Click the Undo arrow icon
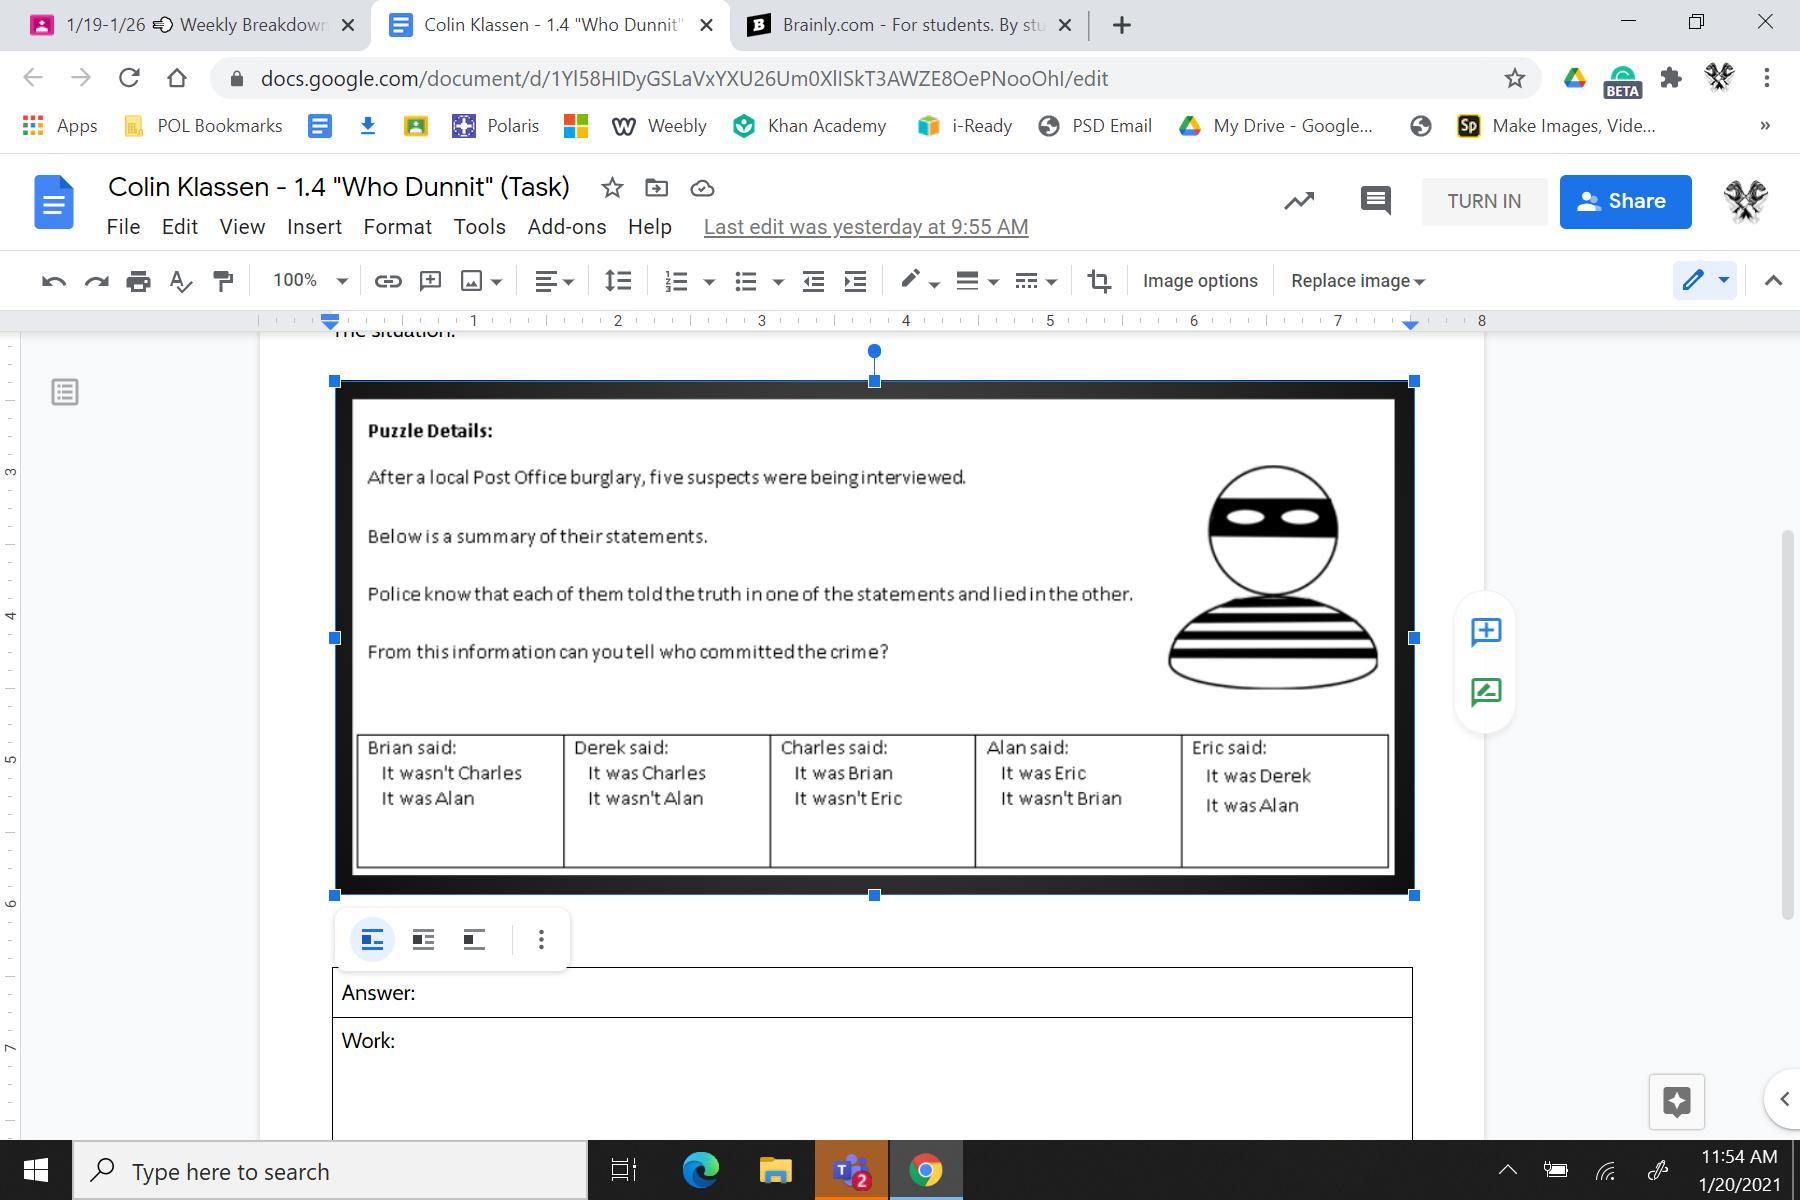The image size is (1800, 1200). click(x=54, y=281)
